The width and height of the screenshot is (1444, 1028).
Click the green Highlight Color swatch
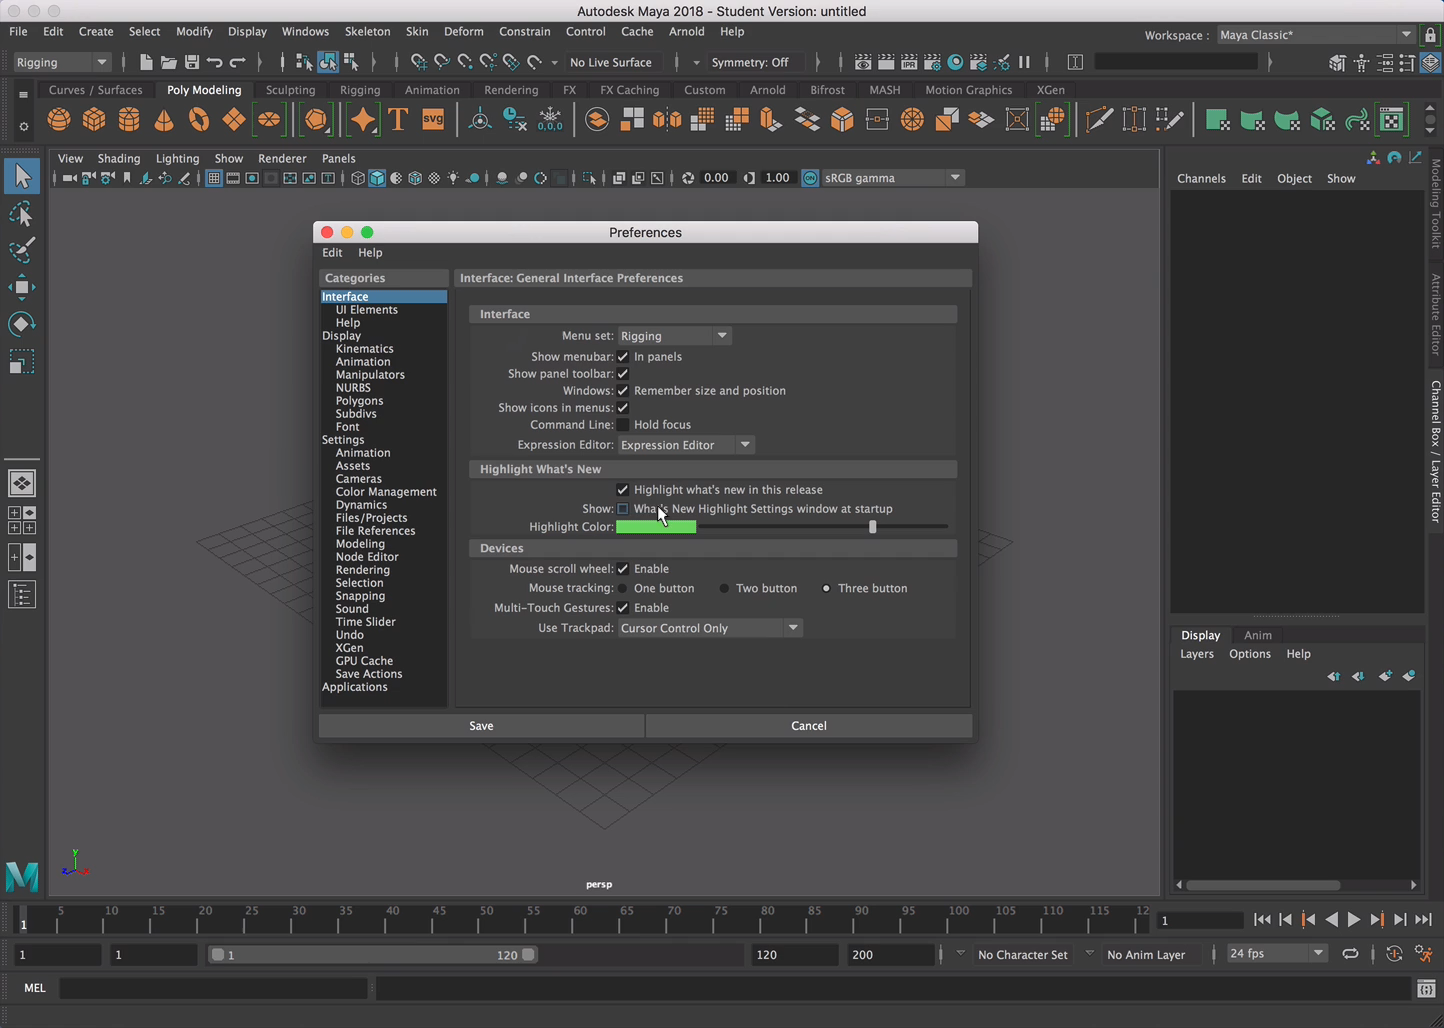click(656, 527)
